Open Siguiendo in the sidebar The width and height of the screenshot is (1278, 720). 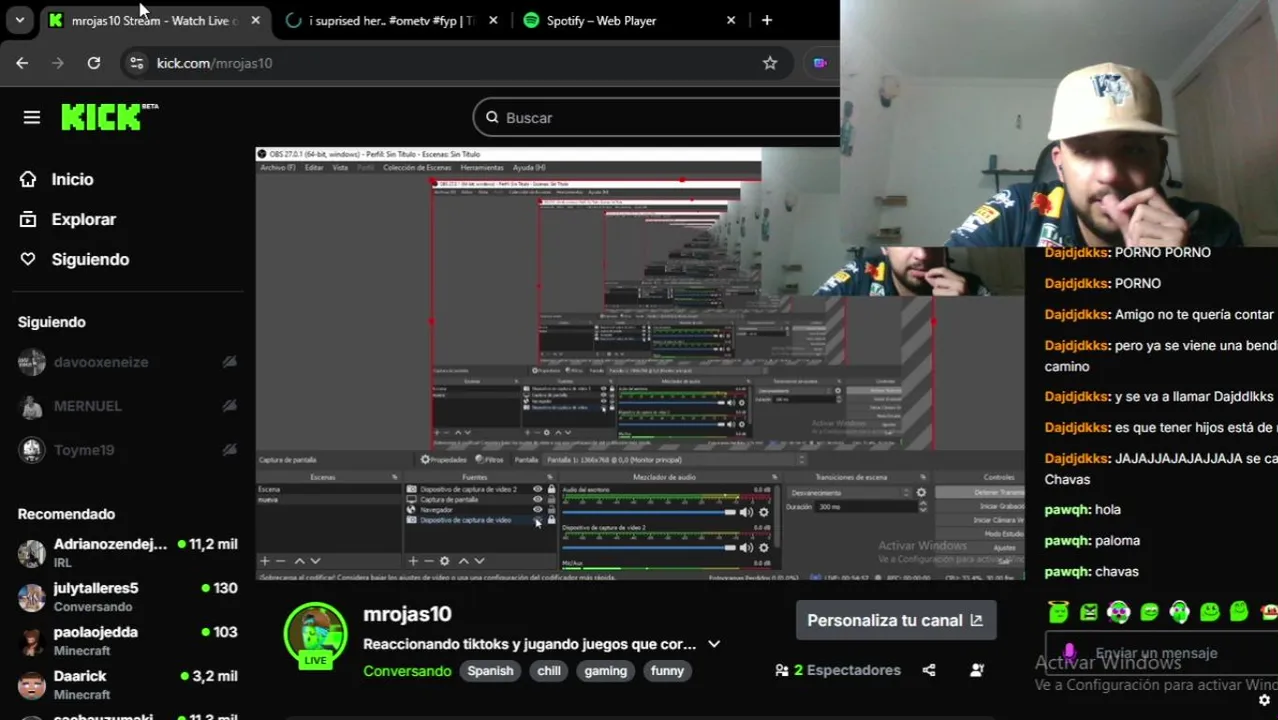75,259
